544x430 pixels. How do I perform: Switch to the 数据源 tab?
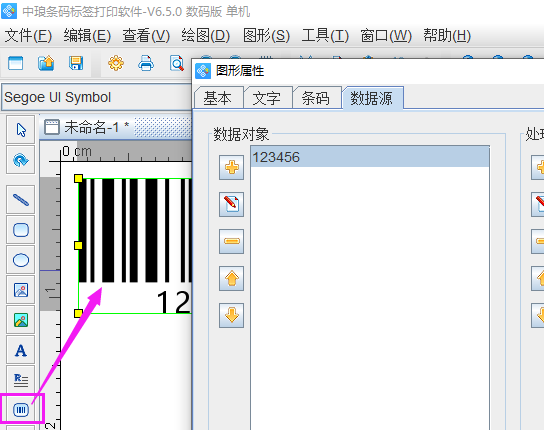[372, 98]
